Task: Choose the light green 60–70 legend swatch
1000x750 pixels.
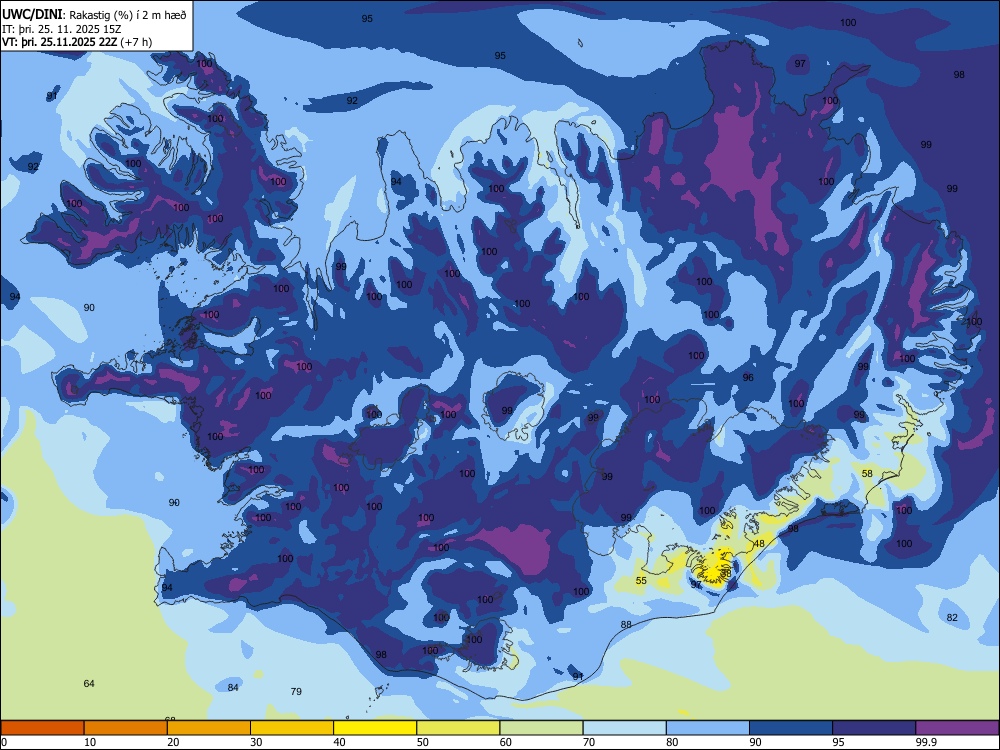Action: pos(541,728)
